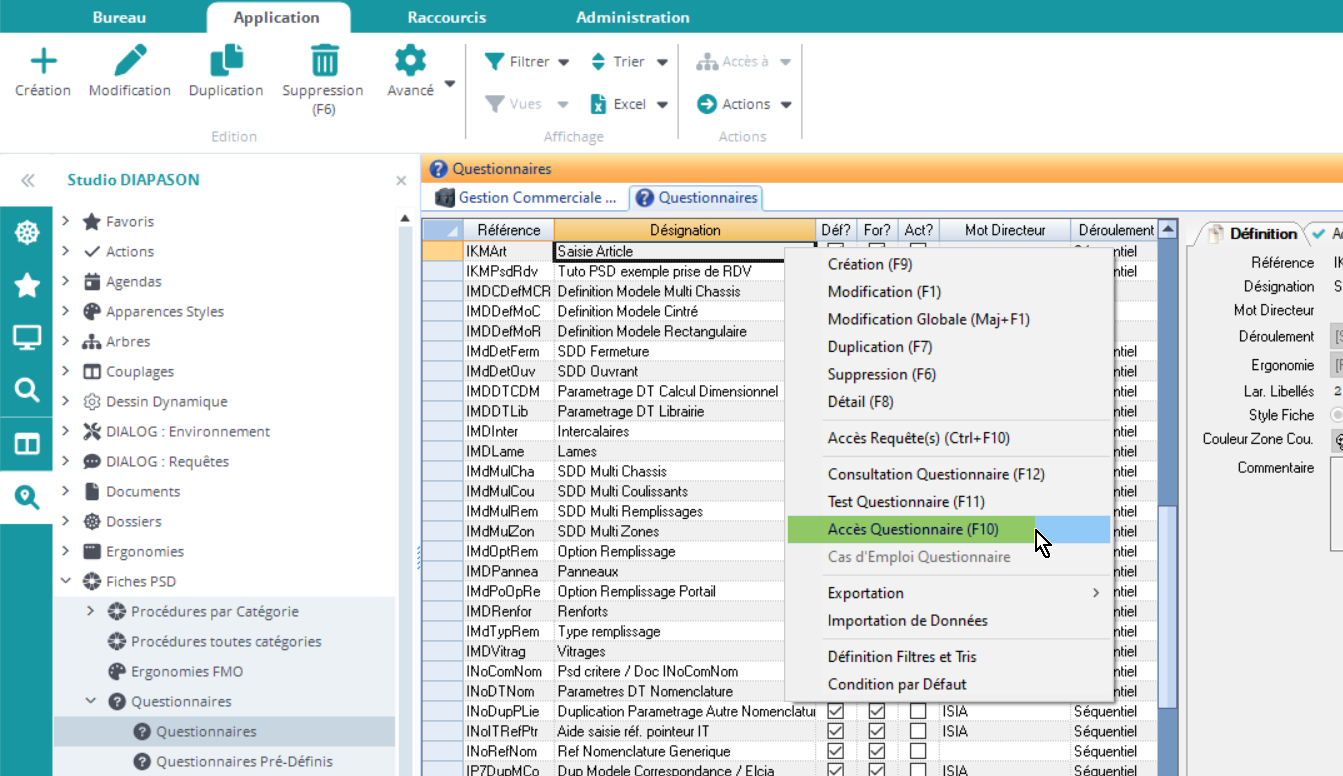Open the Excel export button
The width and height of the screenshot is (1343, 776).
(618, 104)
